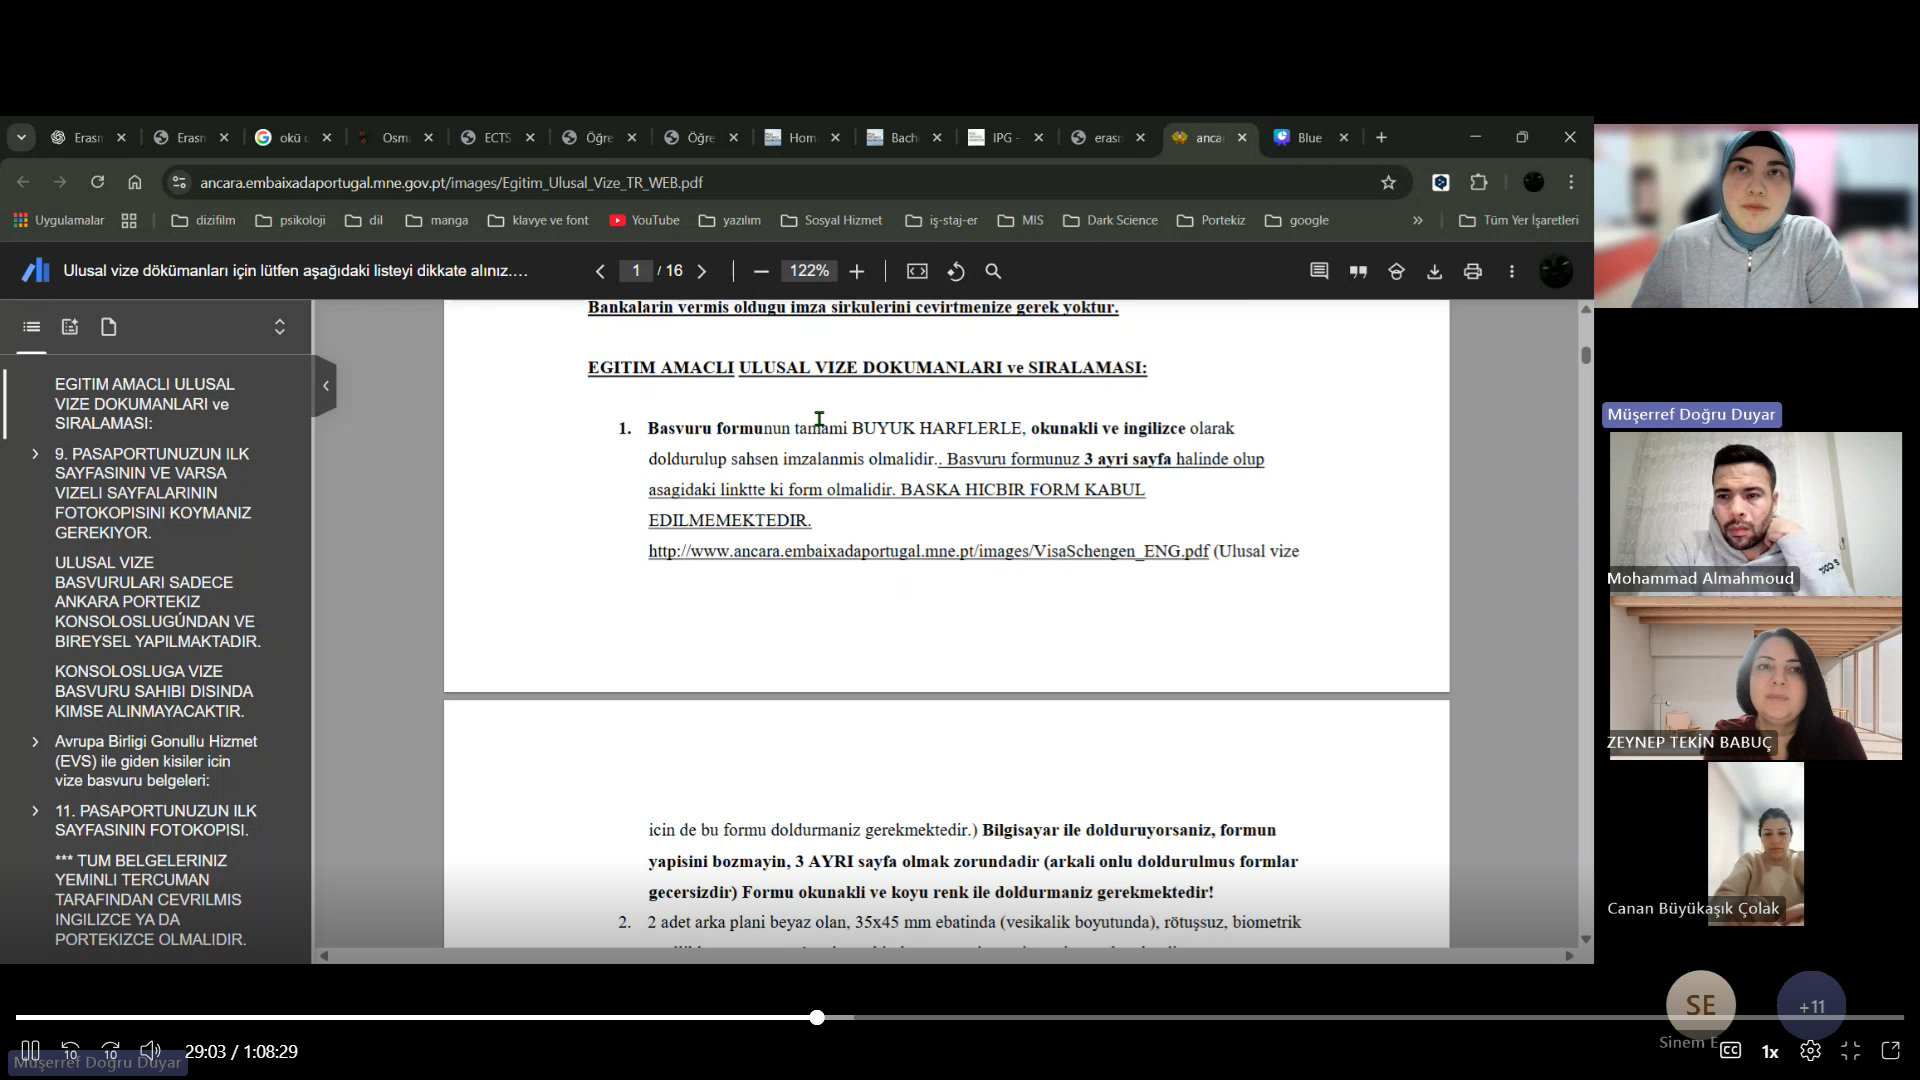Open the PDF search magnifier icon

tap(993, 271)
